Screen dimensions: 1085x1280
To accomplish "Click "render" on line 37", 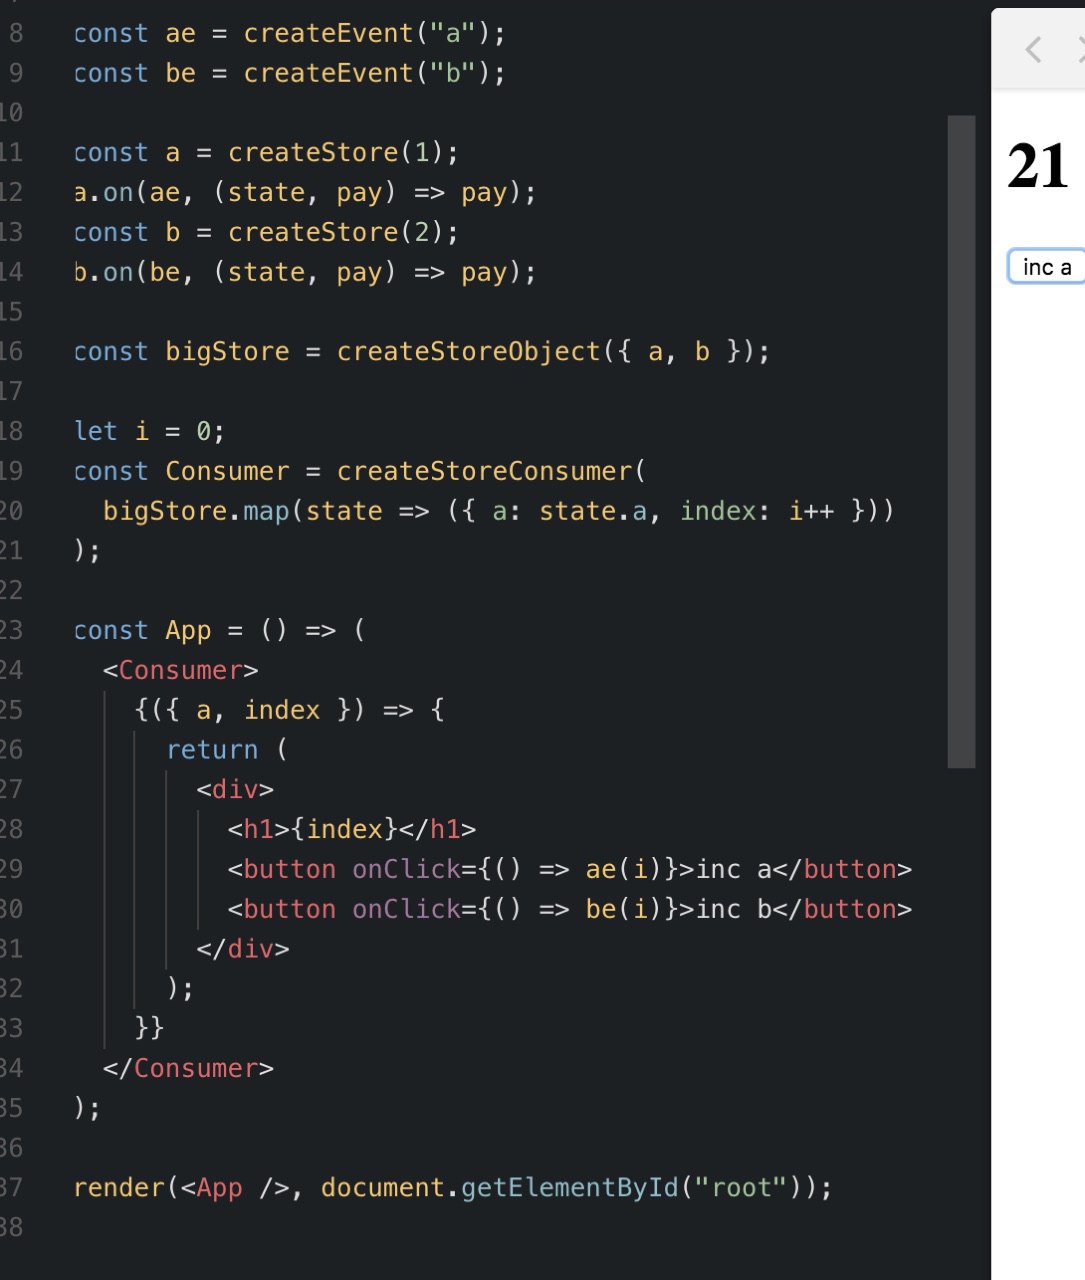I will click(x=119, y=1188).
